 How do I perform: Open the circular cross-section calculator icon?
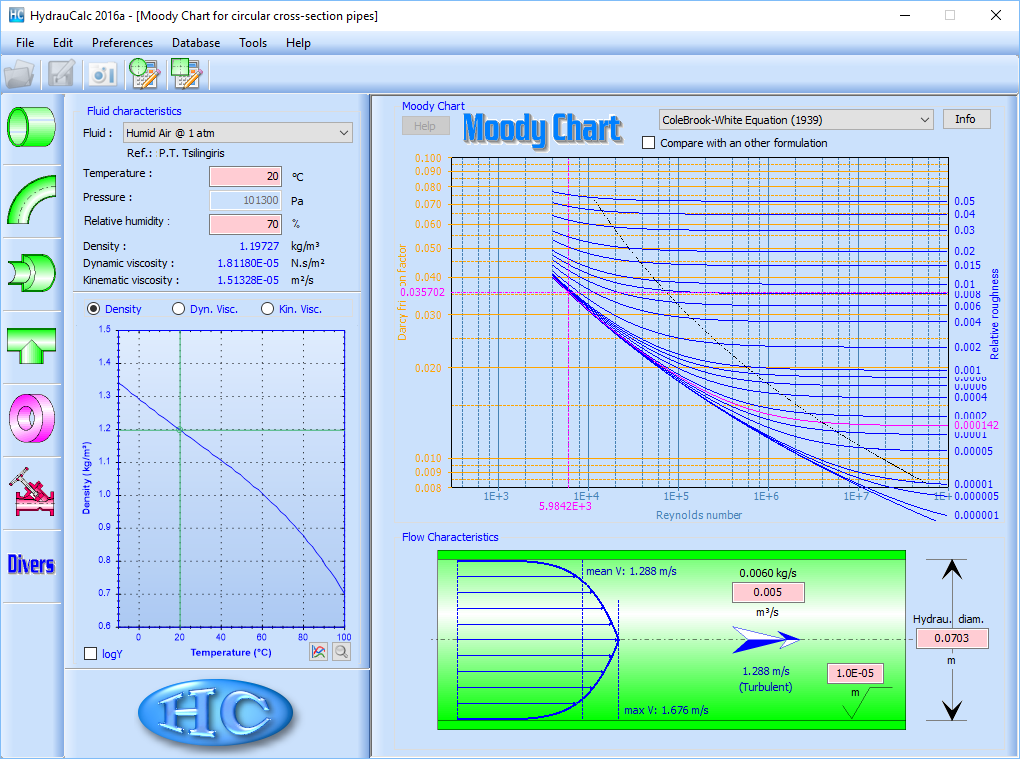[x=145, y=74]
